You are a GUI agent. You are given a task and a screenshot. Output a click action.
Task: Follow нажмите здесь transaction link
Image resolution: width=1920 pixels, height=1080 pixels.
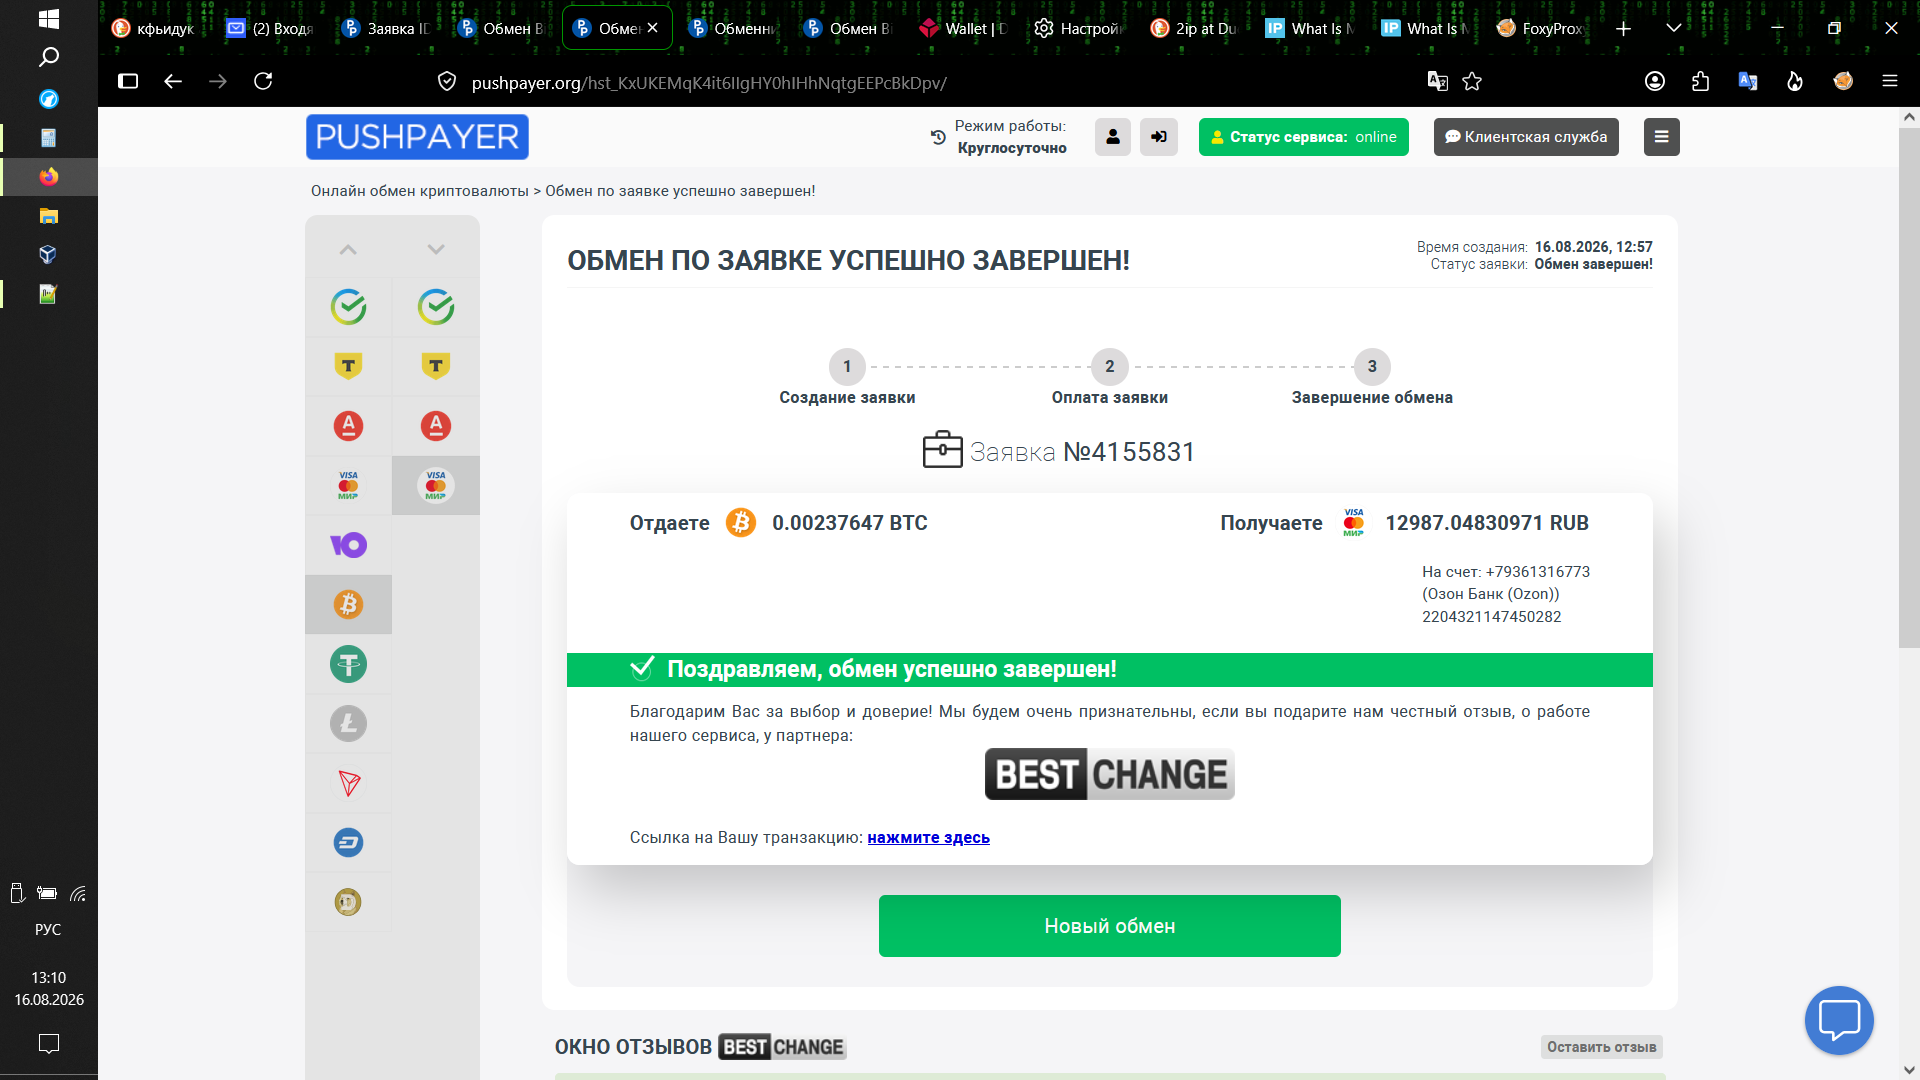coord(928,838)
